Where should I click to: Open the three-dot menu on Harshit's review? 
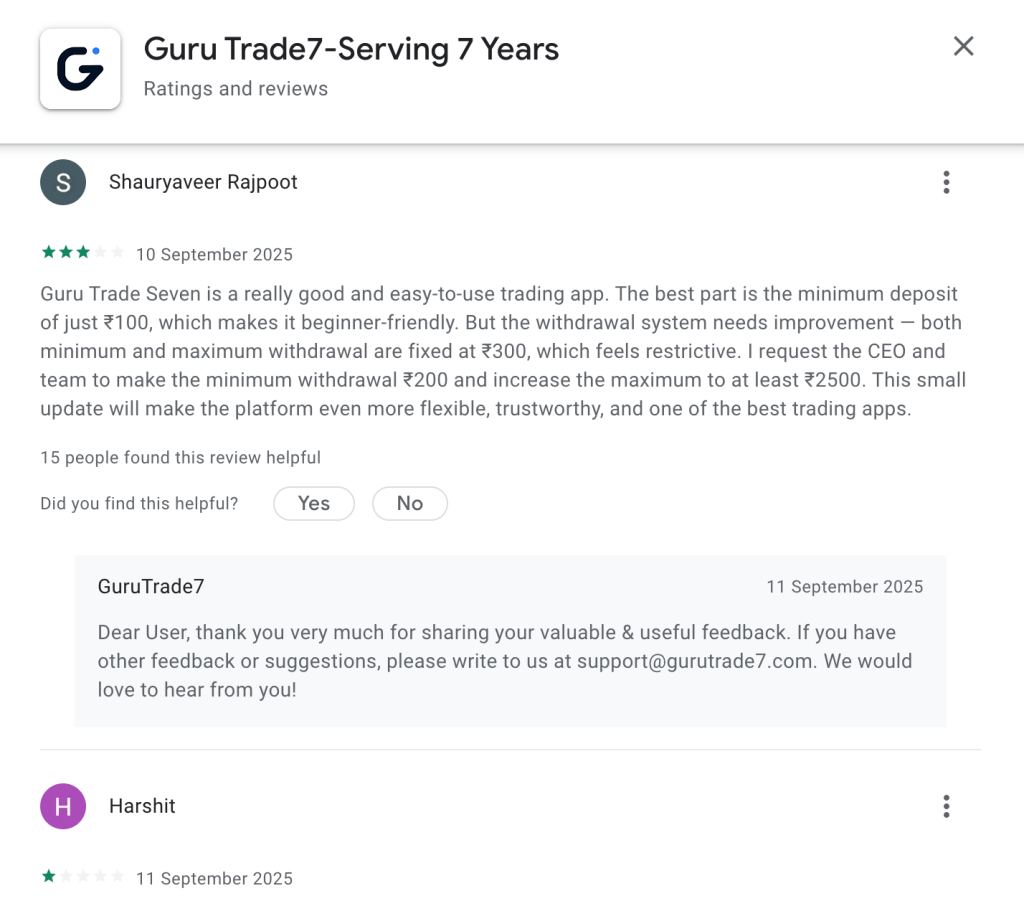click(946, 806)
